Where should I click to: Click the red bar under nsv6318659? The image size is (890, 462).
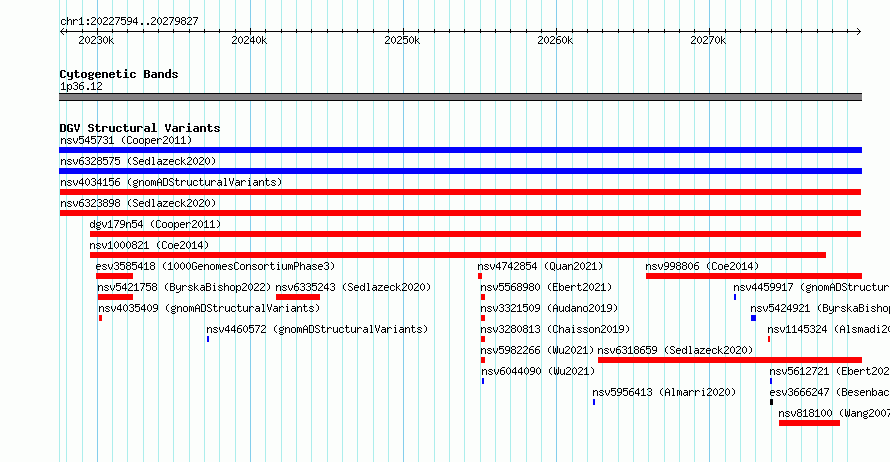pyautogui.click(x=730, y=360)
